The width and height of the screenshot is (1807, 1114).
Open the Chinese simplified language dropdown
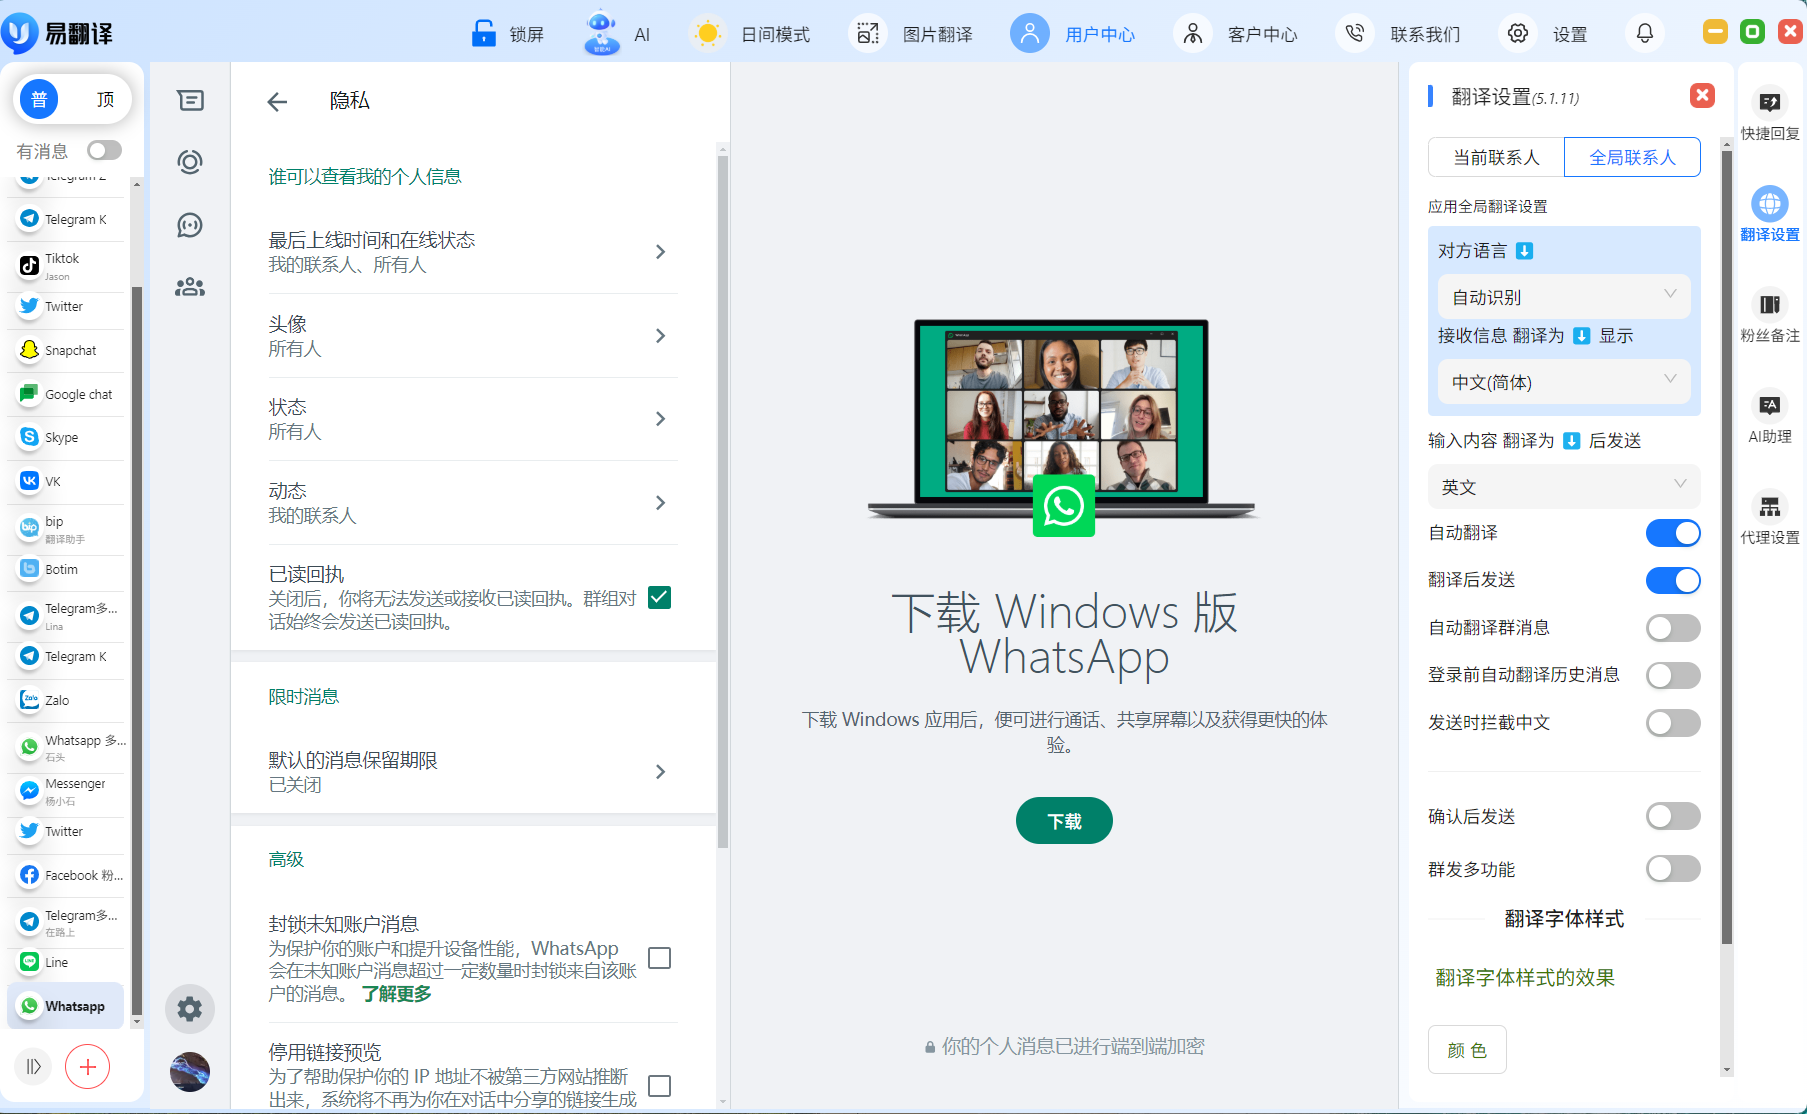click(1564, 382)
